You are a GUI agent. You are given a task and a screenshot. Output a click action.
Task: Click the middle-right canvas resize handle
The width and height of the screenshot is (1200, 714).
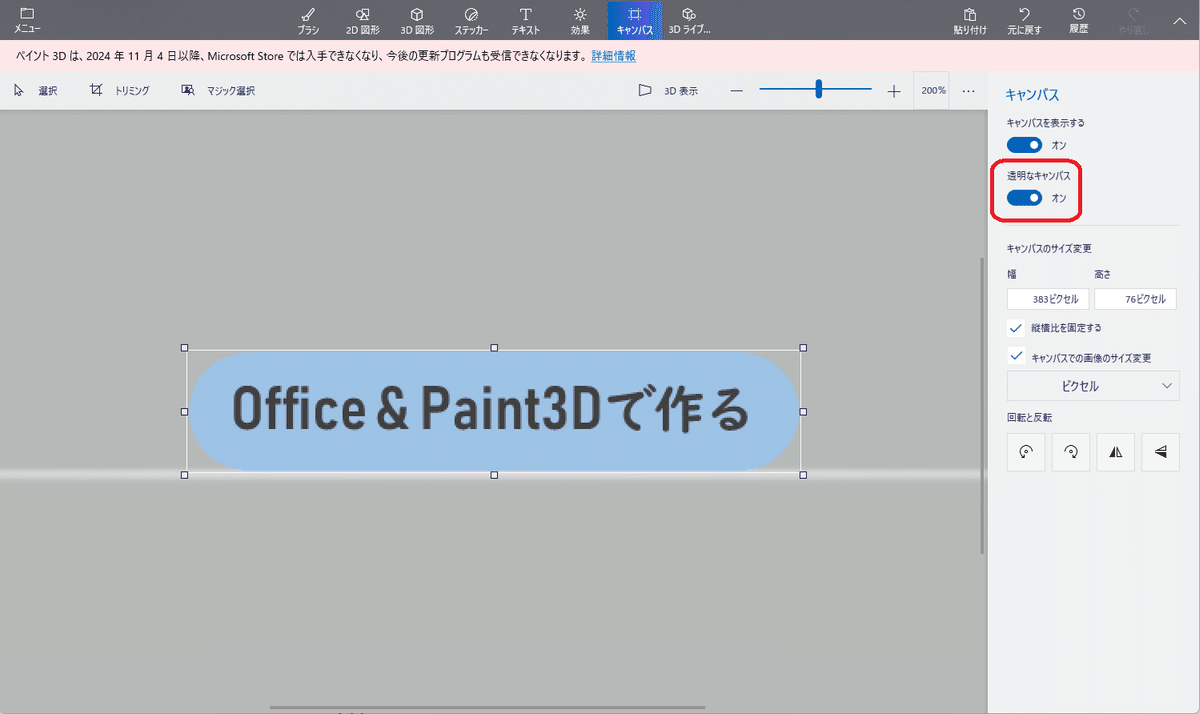[x=803, y=411]
